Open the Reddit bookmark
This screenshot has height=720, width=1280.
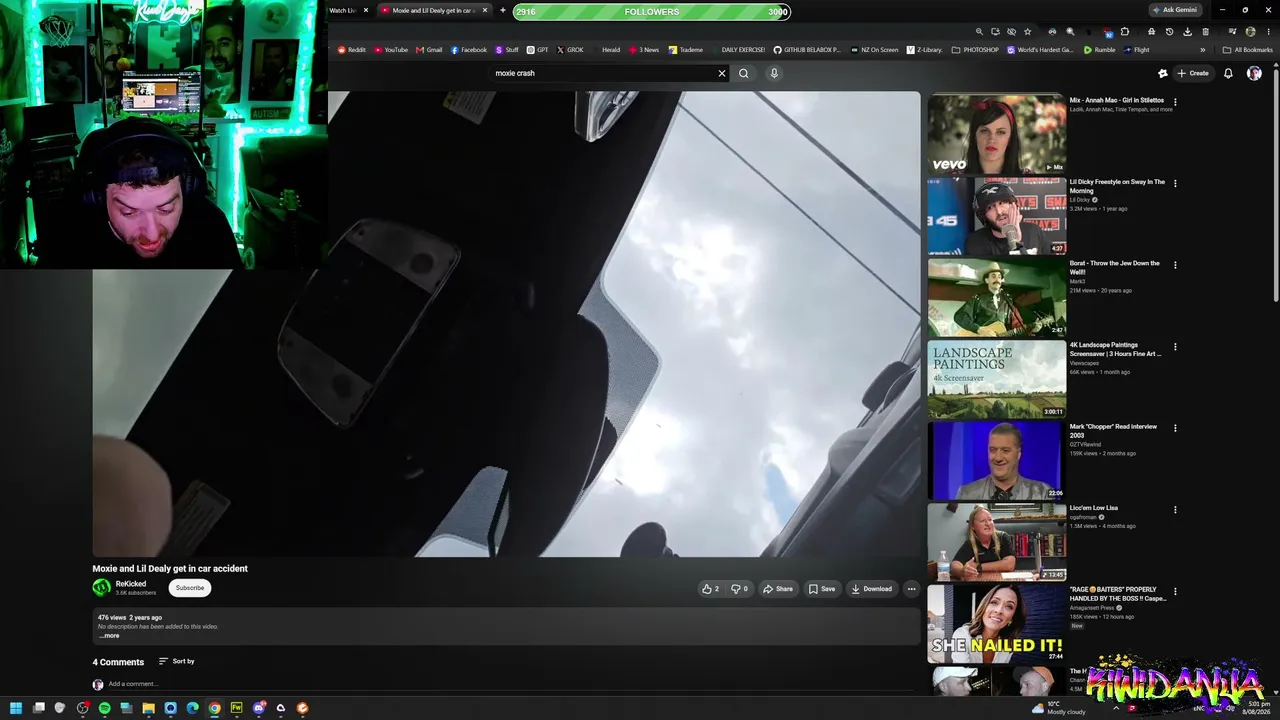352,50
